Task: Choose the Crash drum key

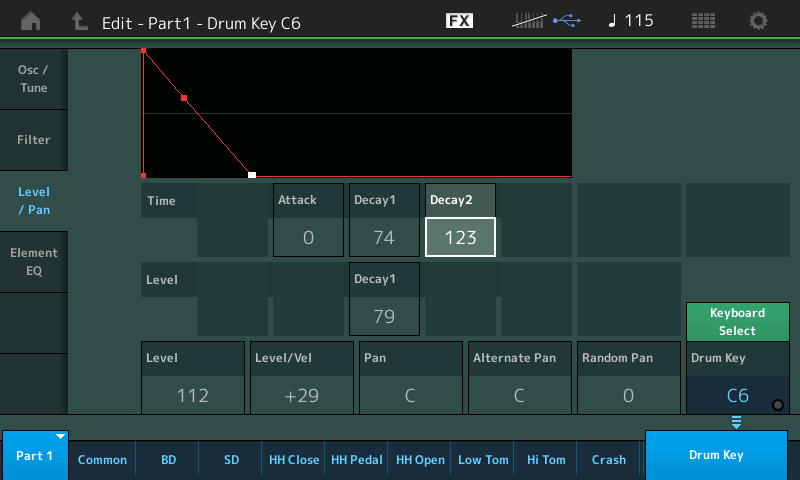Action: tap(608, 460)
